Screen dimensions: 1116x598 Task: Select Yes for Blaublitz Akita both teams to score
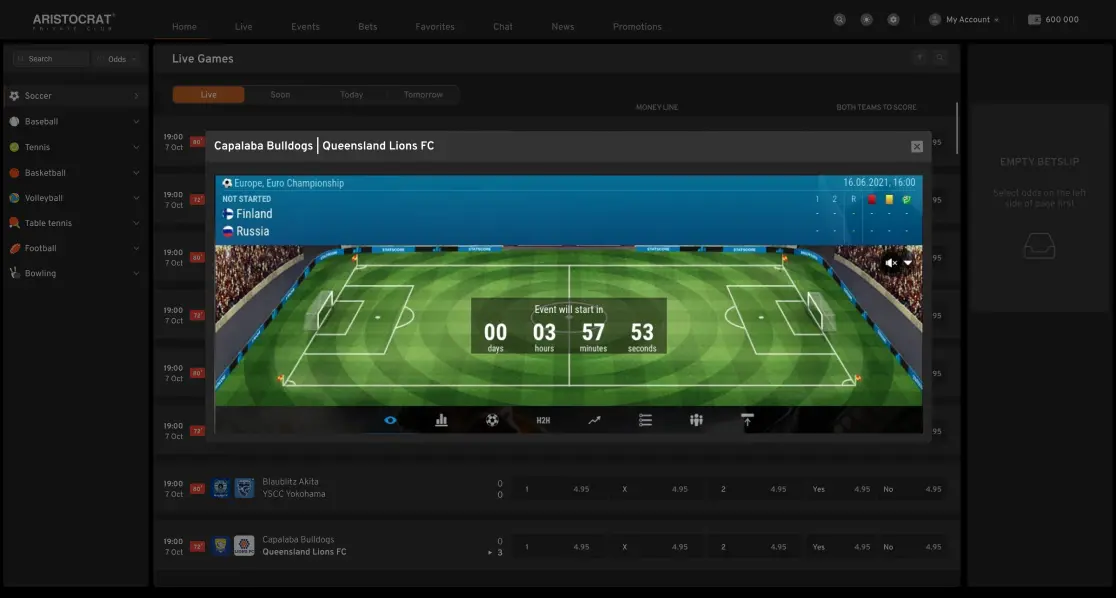click(x=818, y=488)
